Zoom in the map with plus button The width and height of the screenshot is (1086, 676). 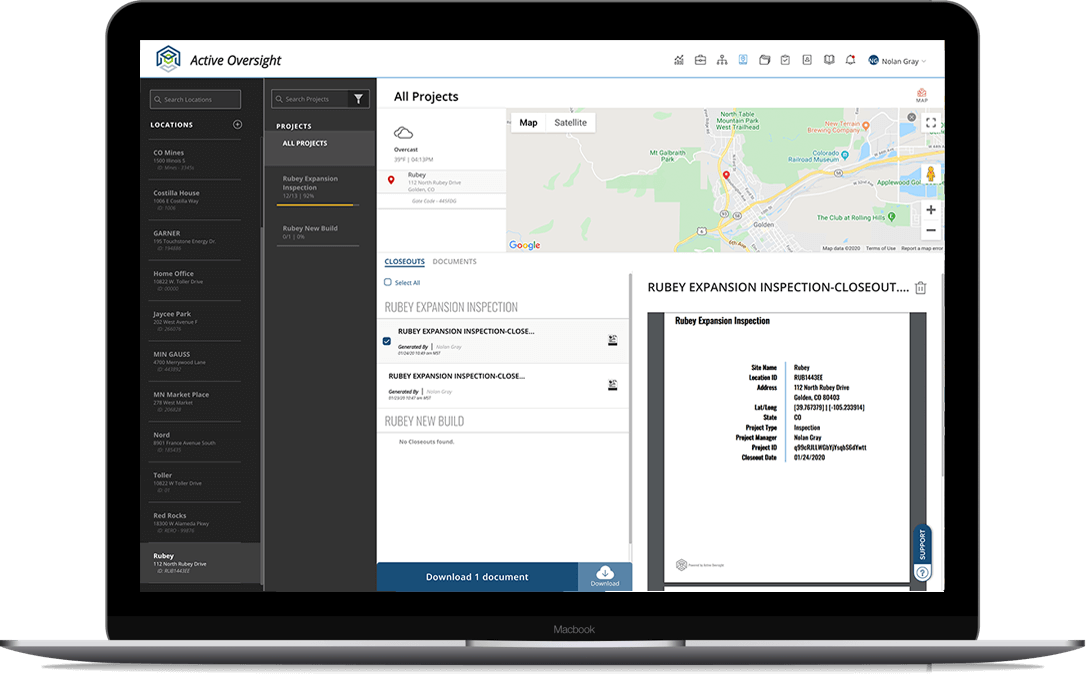tap(931, 210)
